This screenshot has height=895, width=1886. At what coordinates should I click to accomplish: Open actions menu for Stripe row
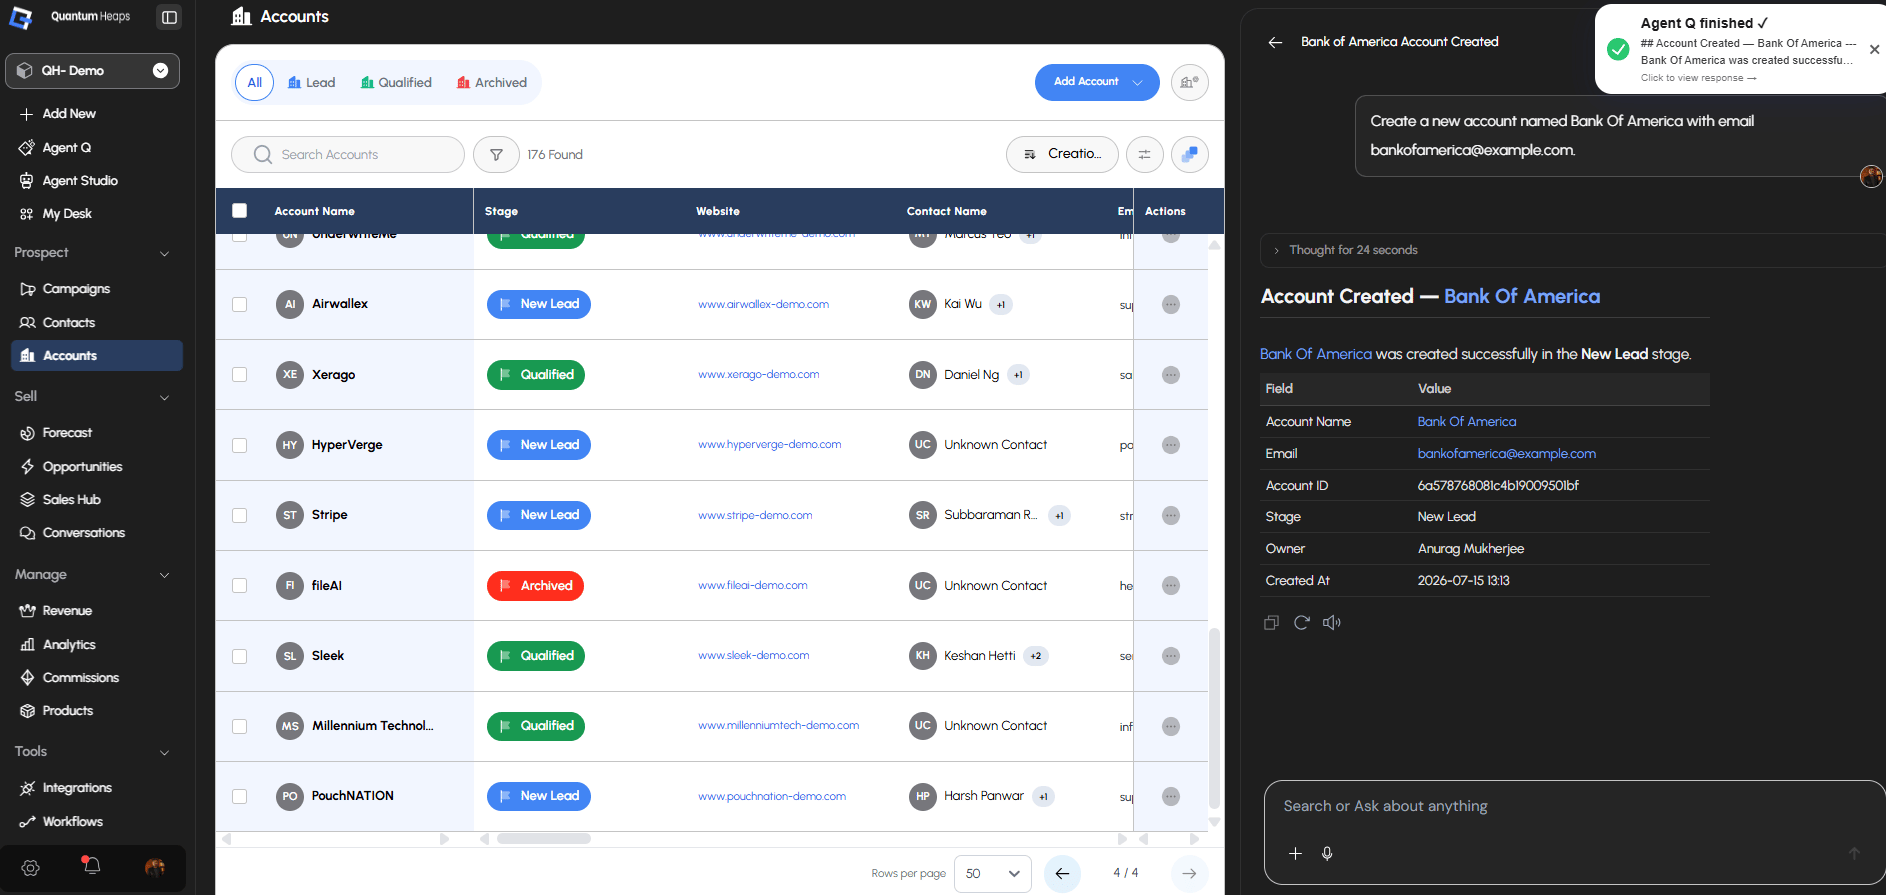(1171, 515)
